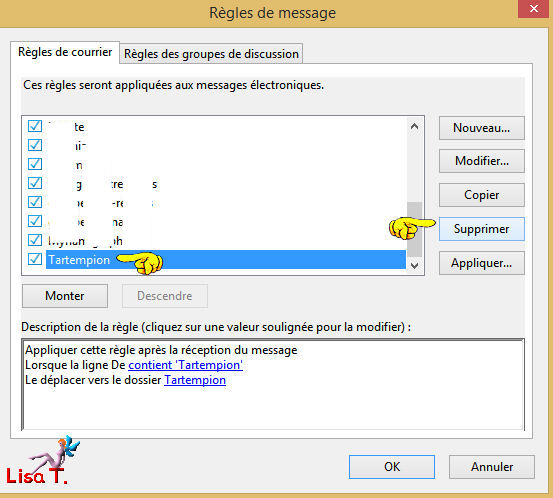Viewport: 553px width, 498px height.
Task: Click the scroll up arrow in rules list
Action: point(415,126)
